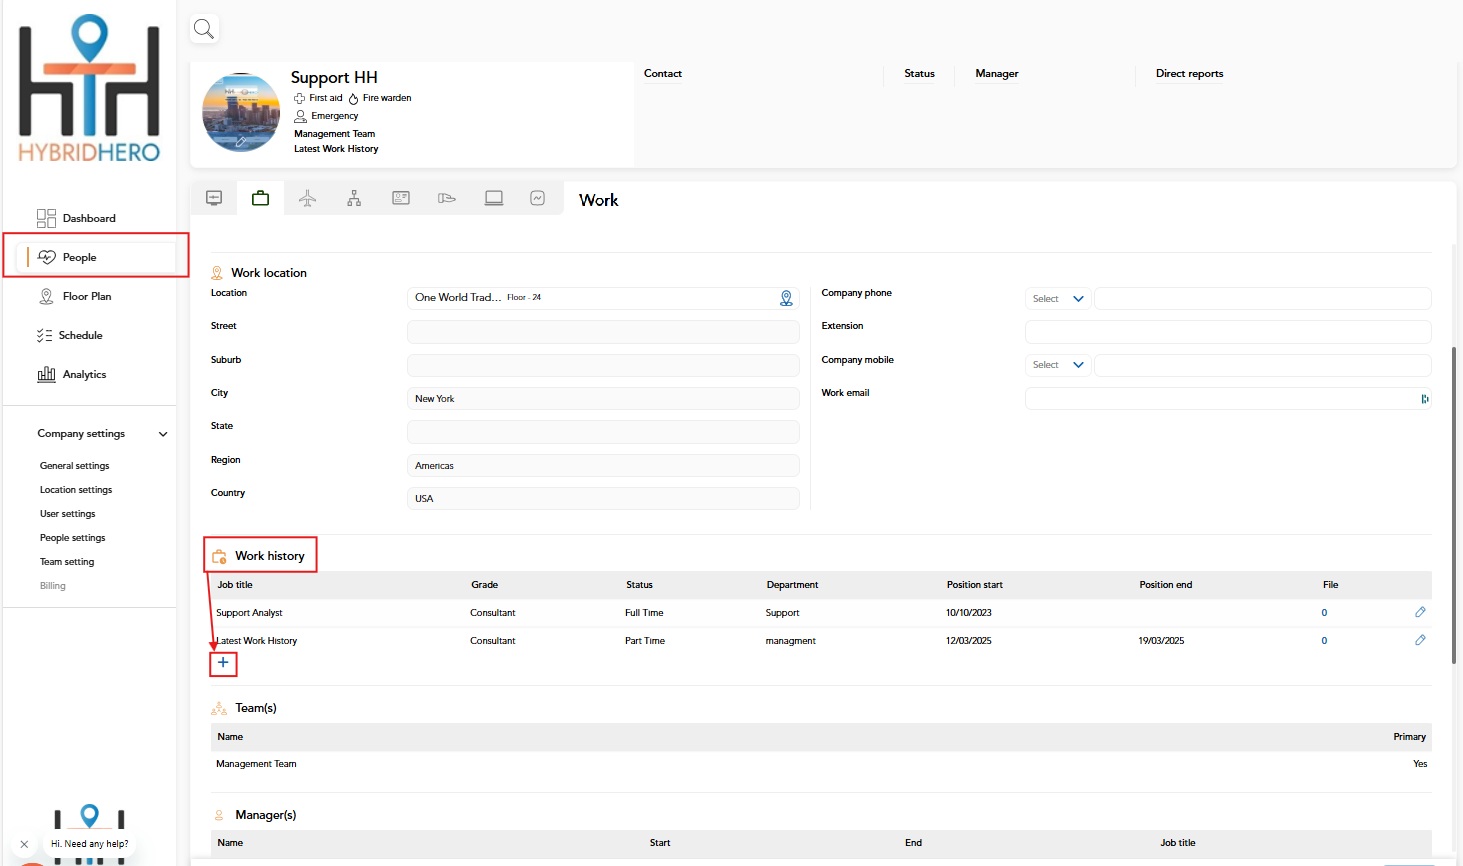The height and width of the screenshot is (866, 1463).
Task: Open Location settings
Action: pyautogui.click(x=76, y=490)
